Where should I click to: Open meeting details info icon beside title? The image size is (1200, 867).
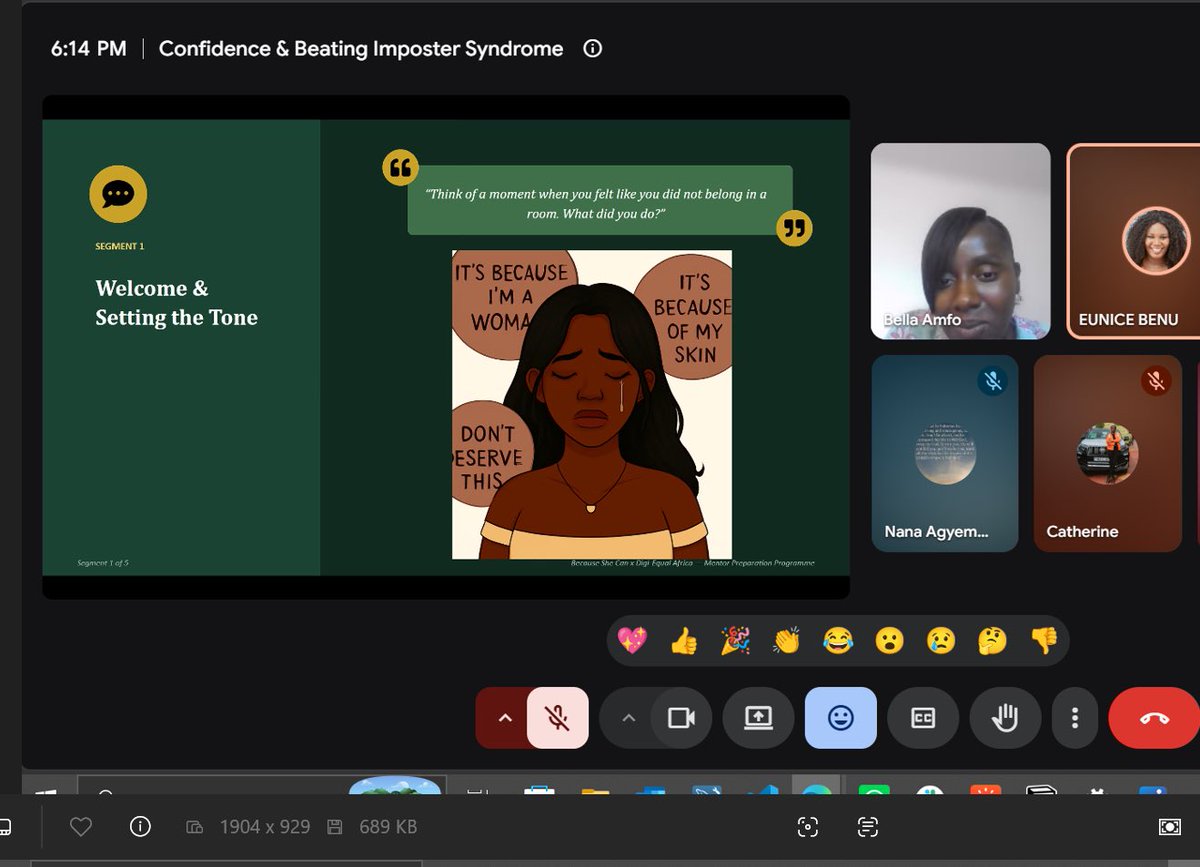point(593,48)
